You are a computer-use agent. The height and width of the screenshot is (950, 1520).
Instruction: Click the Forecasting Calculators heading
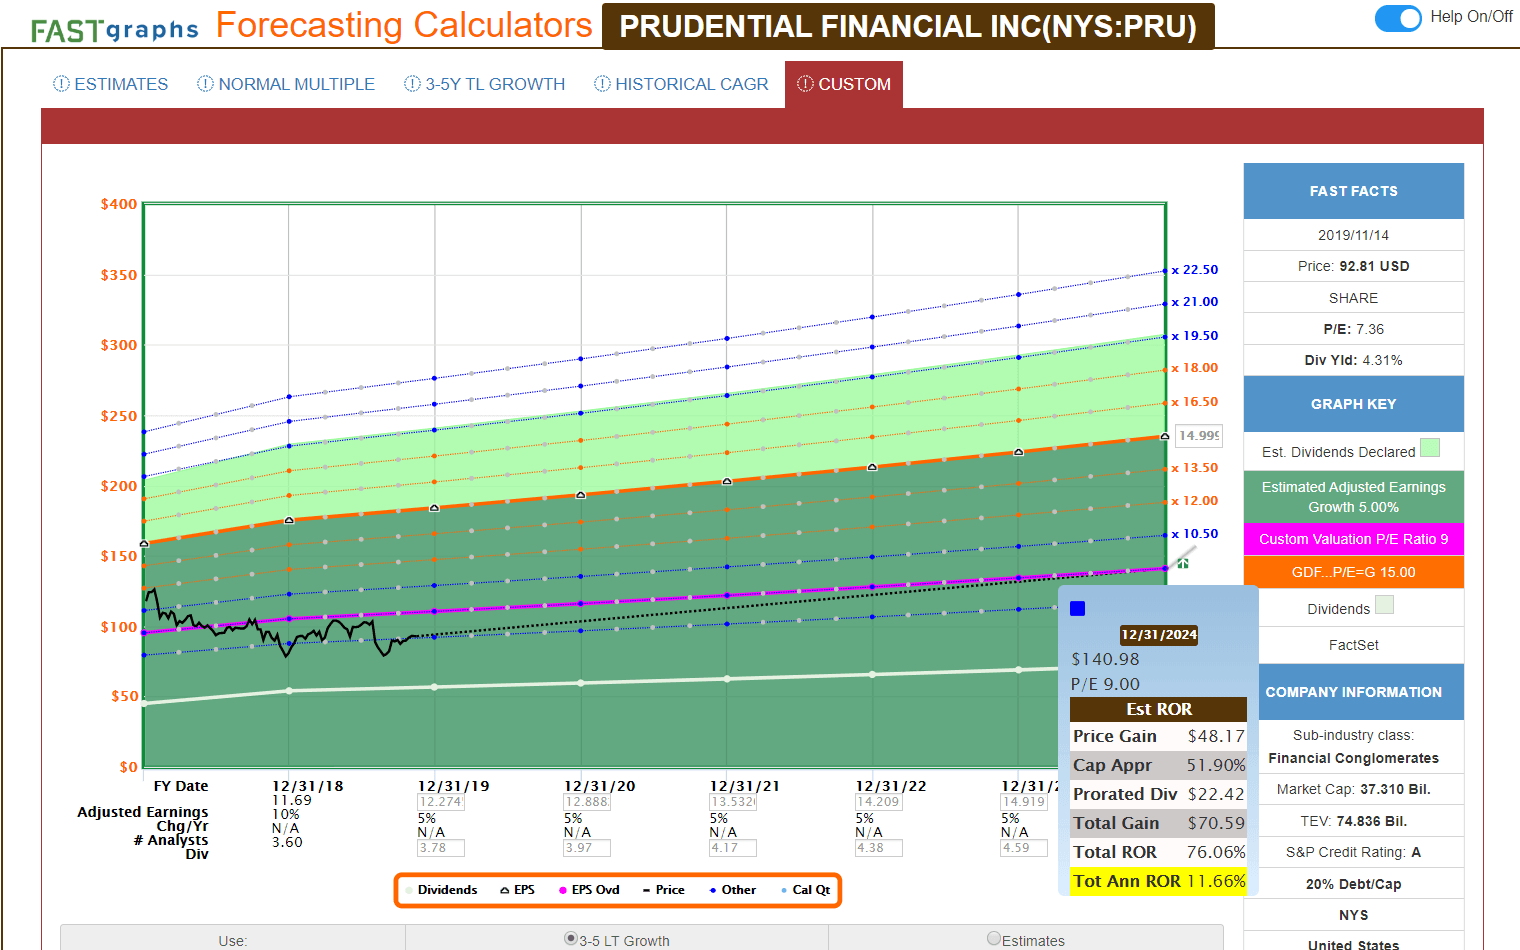click(x=404, y=25)
